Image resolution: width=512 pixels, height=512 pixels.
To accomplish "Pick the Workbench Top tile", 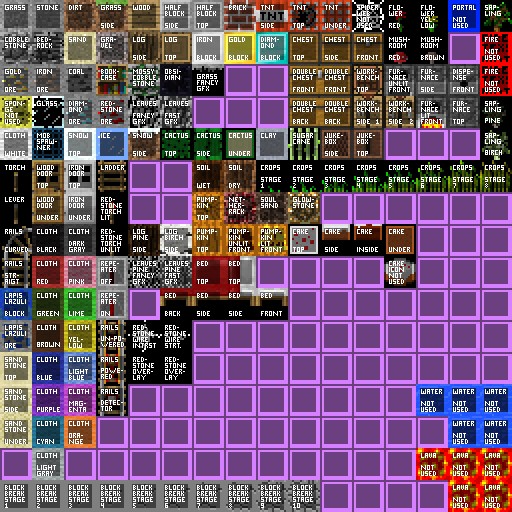I will [x=368, y=80].
